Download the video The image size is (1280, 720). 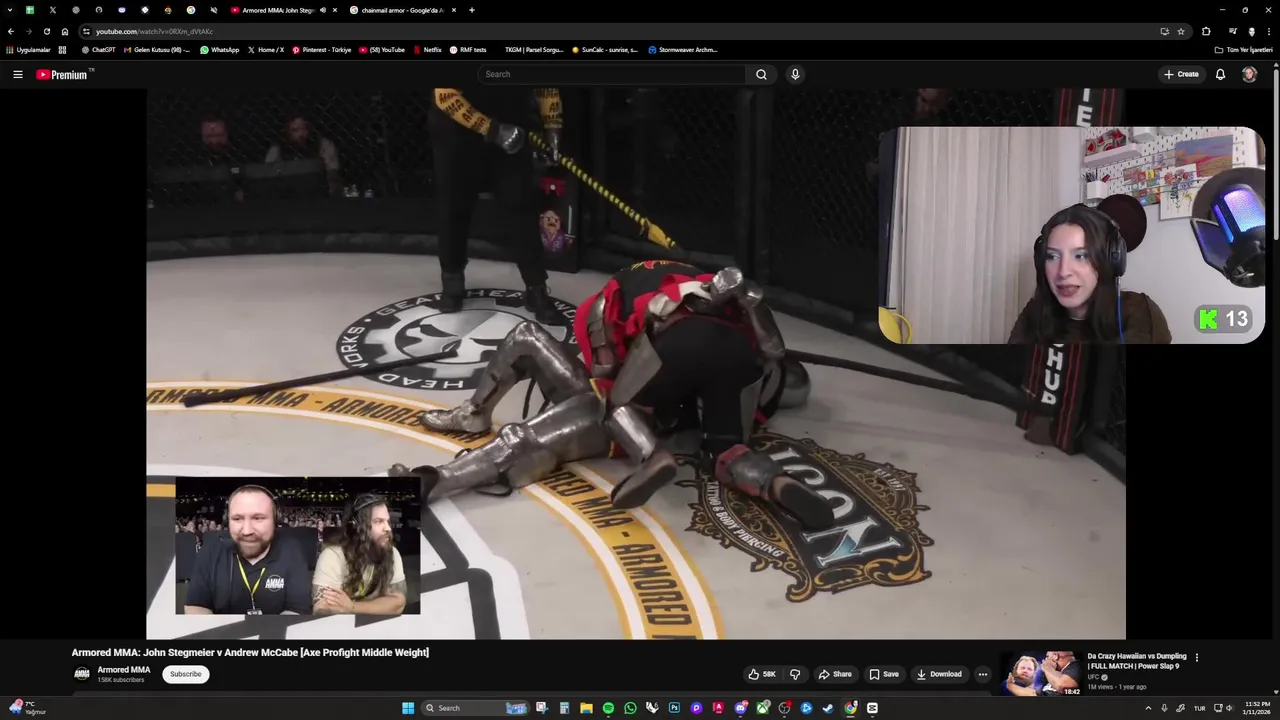(939, 674)
